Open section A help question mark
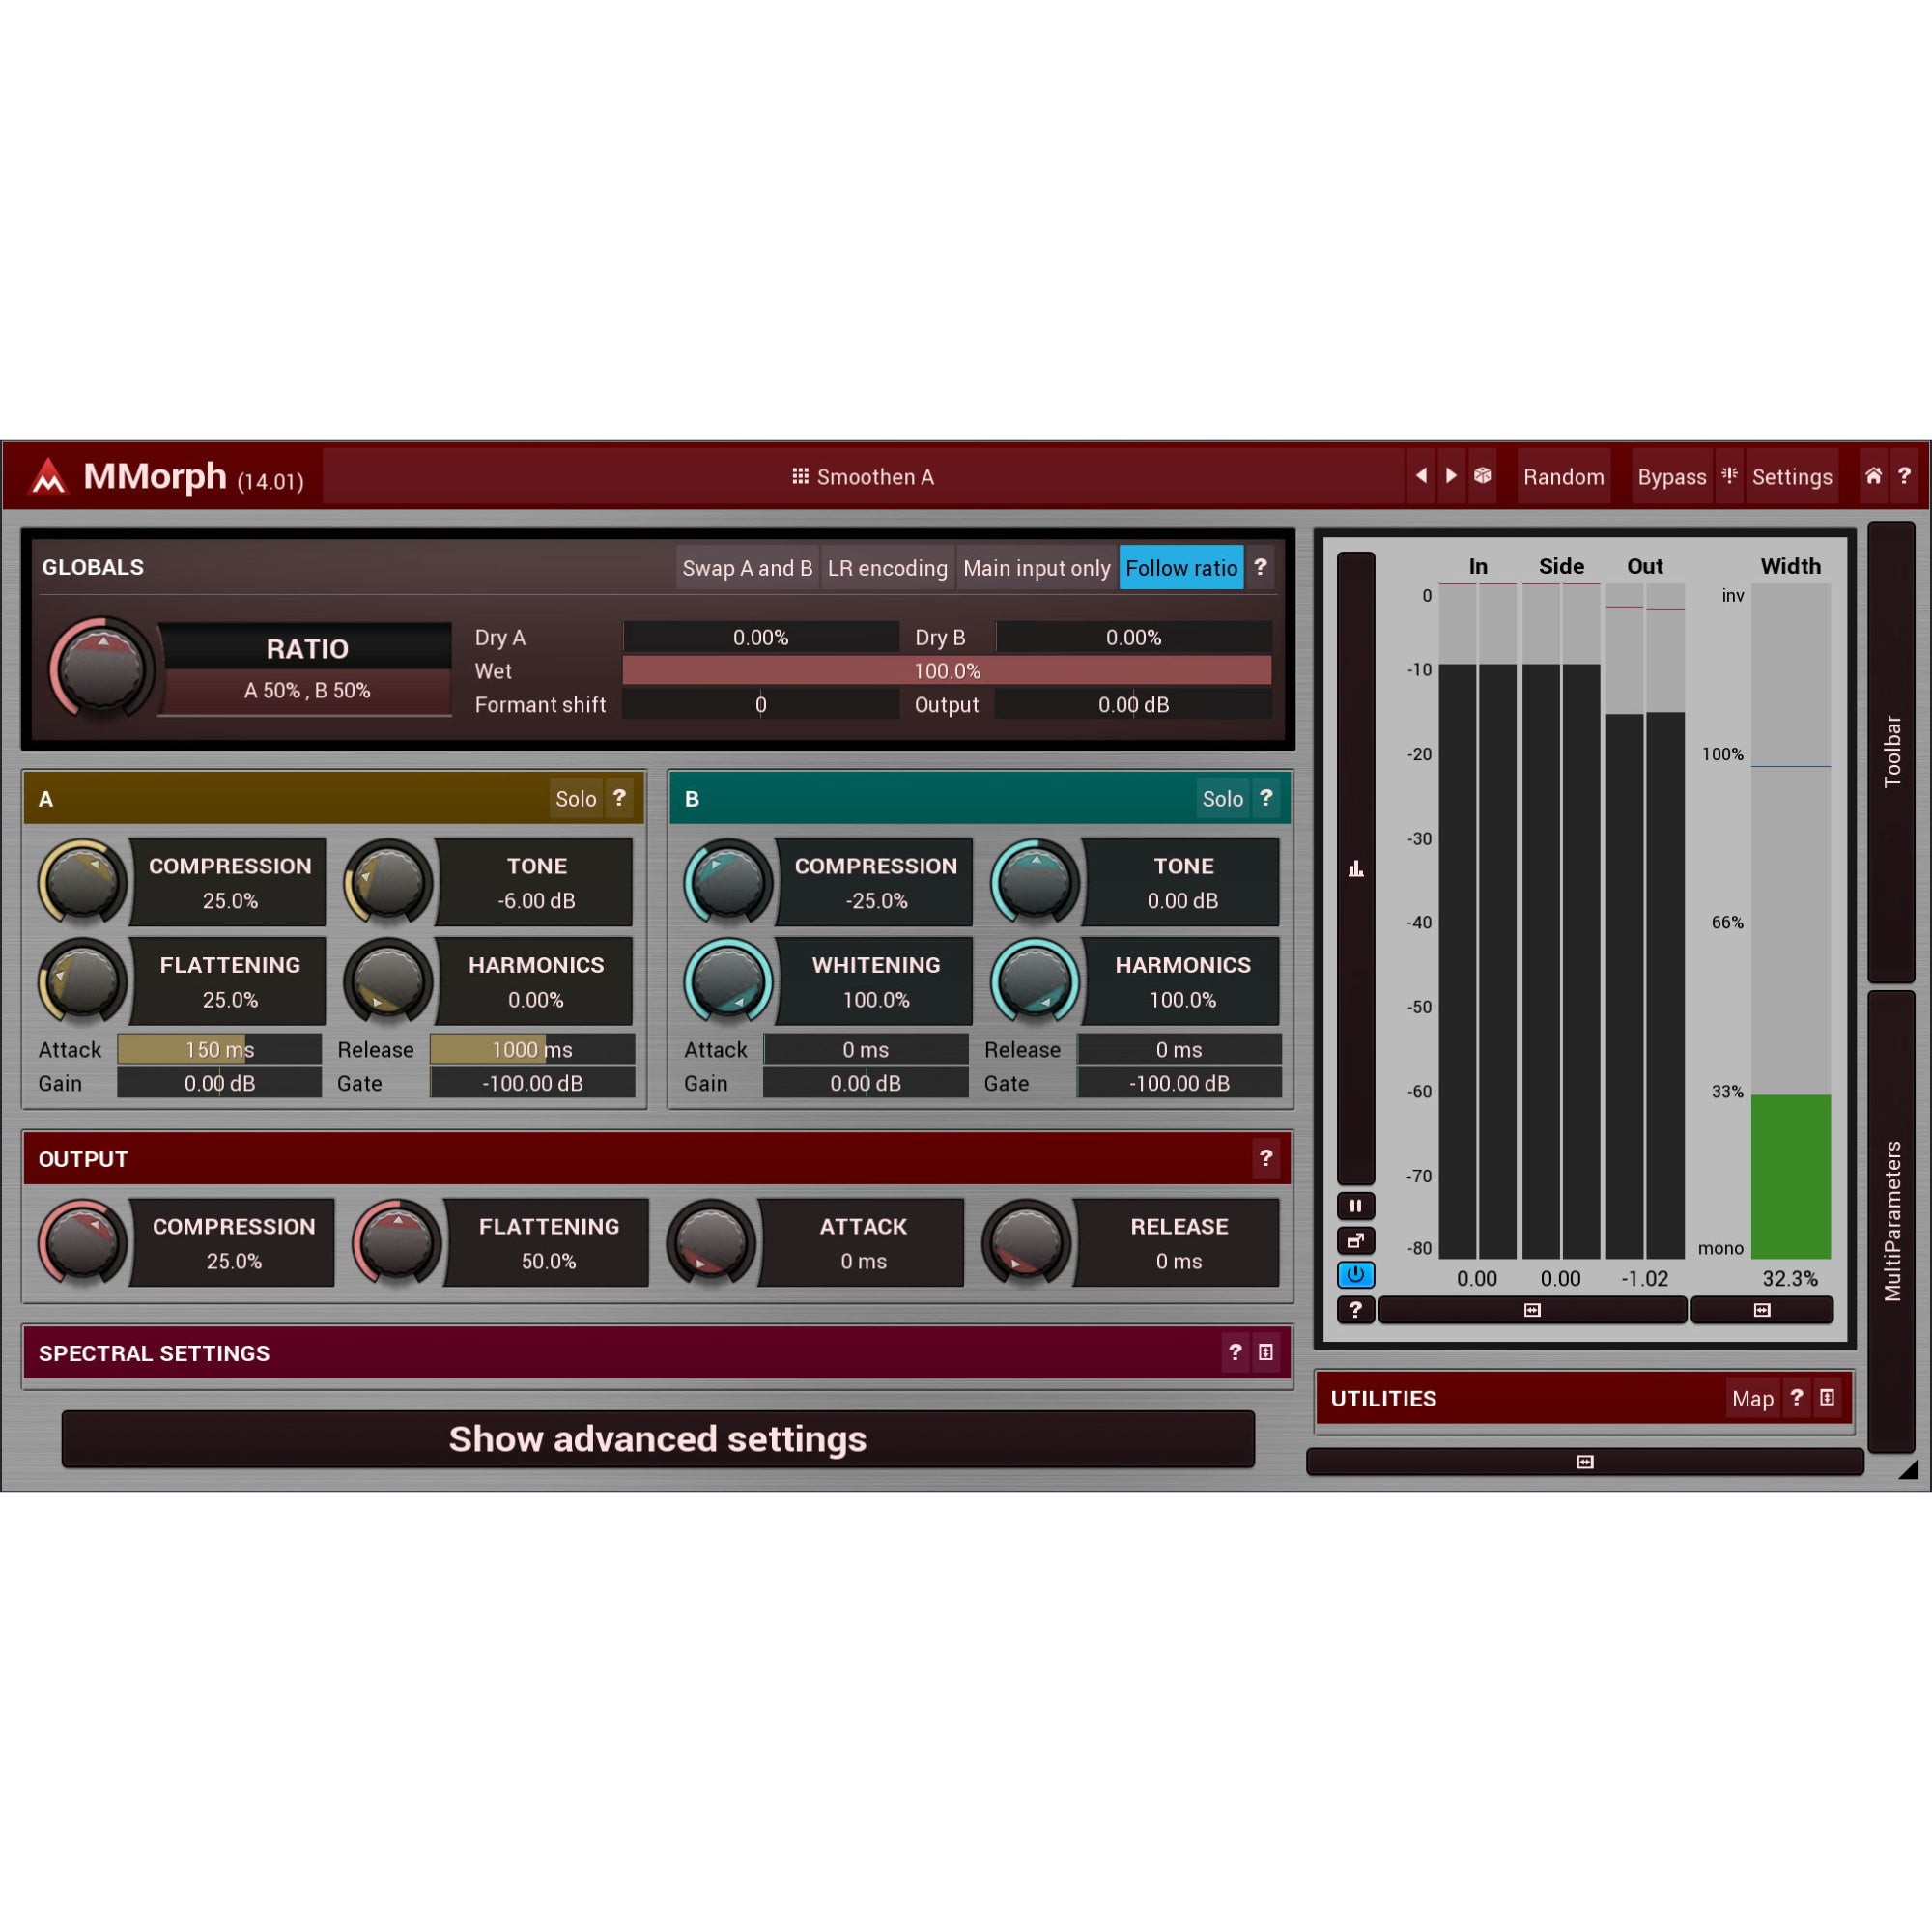Viewport: 1932px width, 1932px height. 619,798
